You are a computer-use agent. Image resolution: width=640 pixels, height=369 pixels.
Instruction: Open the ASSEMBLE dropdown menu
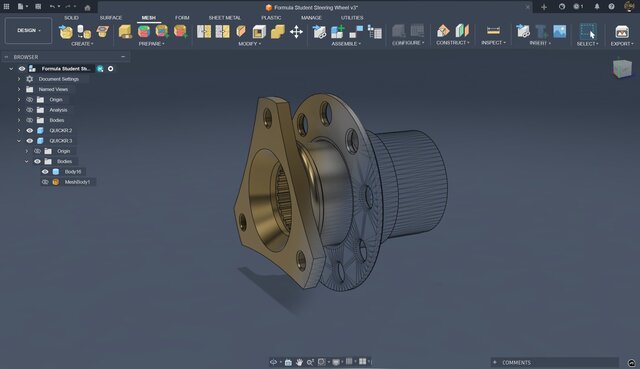tap(346, 44)
